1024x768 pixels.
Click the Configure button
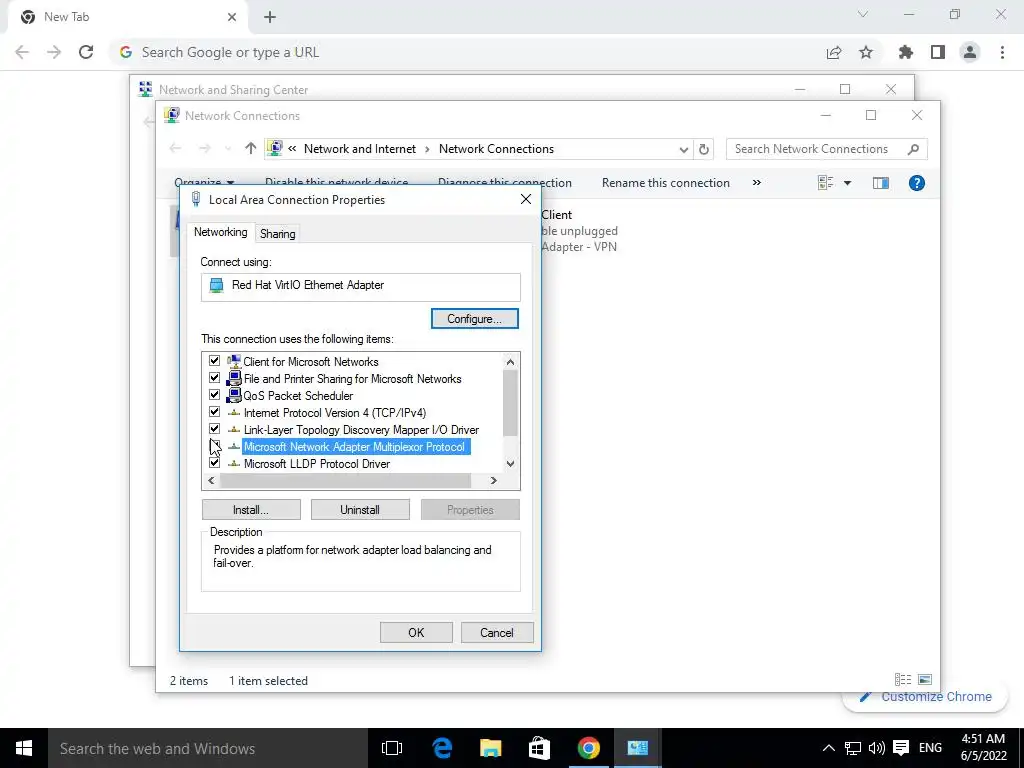[475, 319]
